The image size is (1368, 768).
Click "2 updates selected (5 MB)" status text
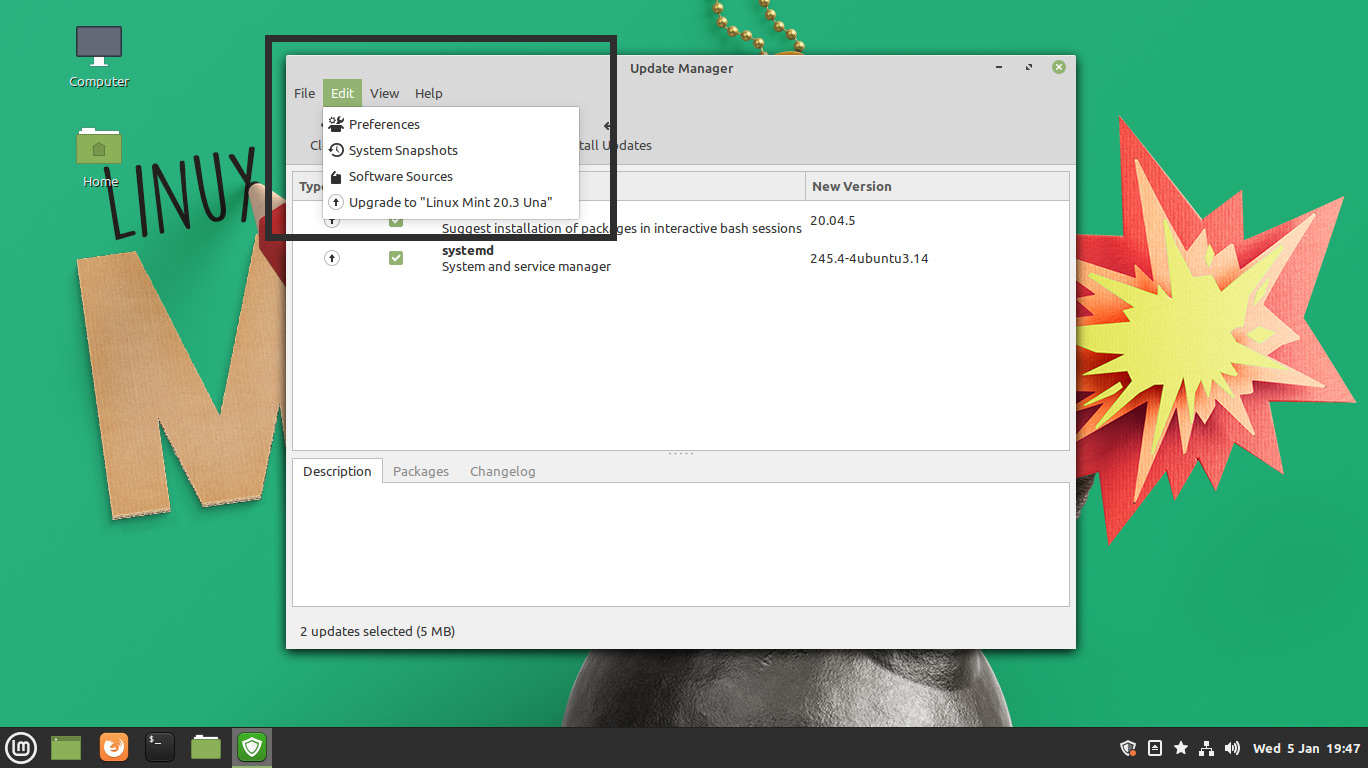tap(377, 631)
